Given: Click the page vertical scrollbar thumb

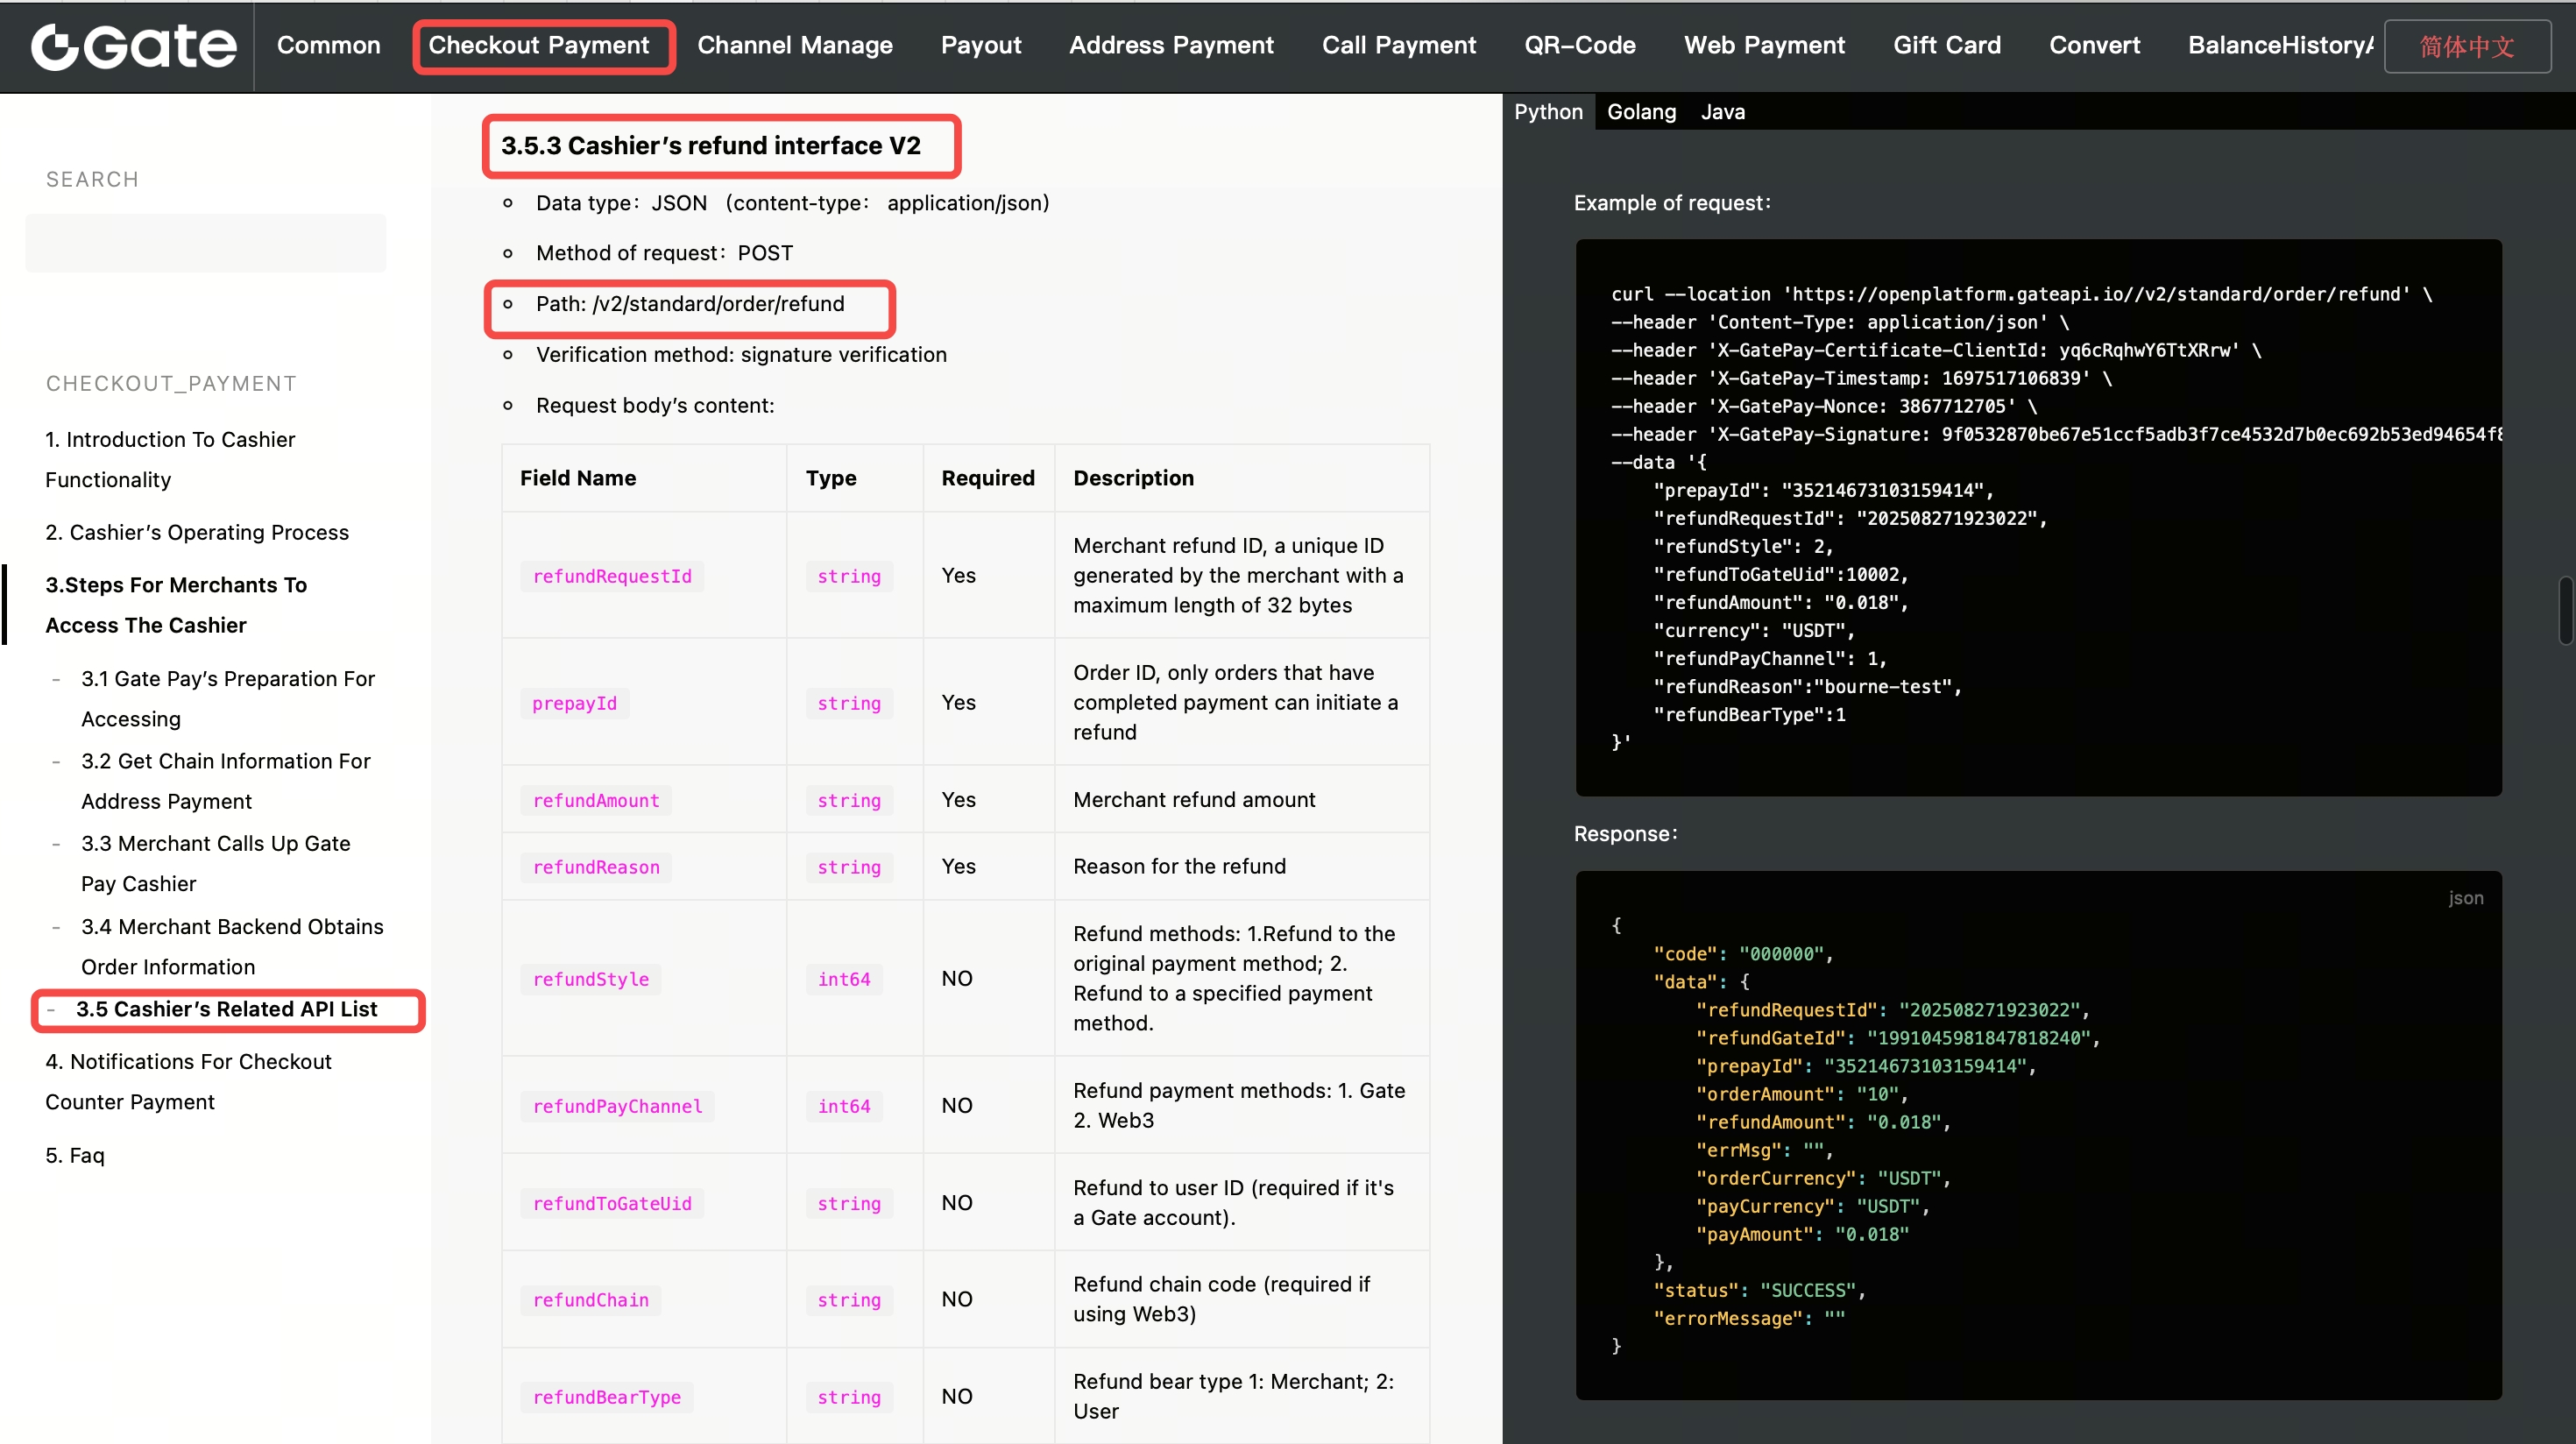Looking at the screenshot, I should coord(2565,610).
